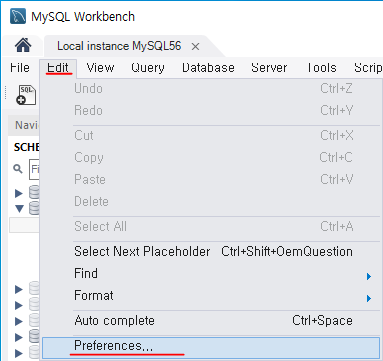Open the File menu

(20, 68)
